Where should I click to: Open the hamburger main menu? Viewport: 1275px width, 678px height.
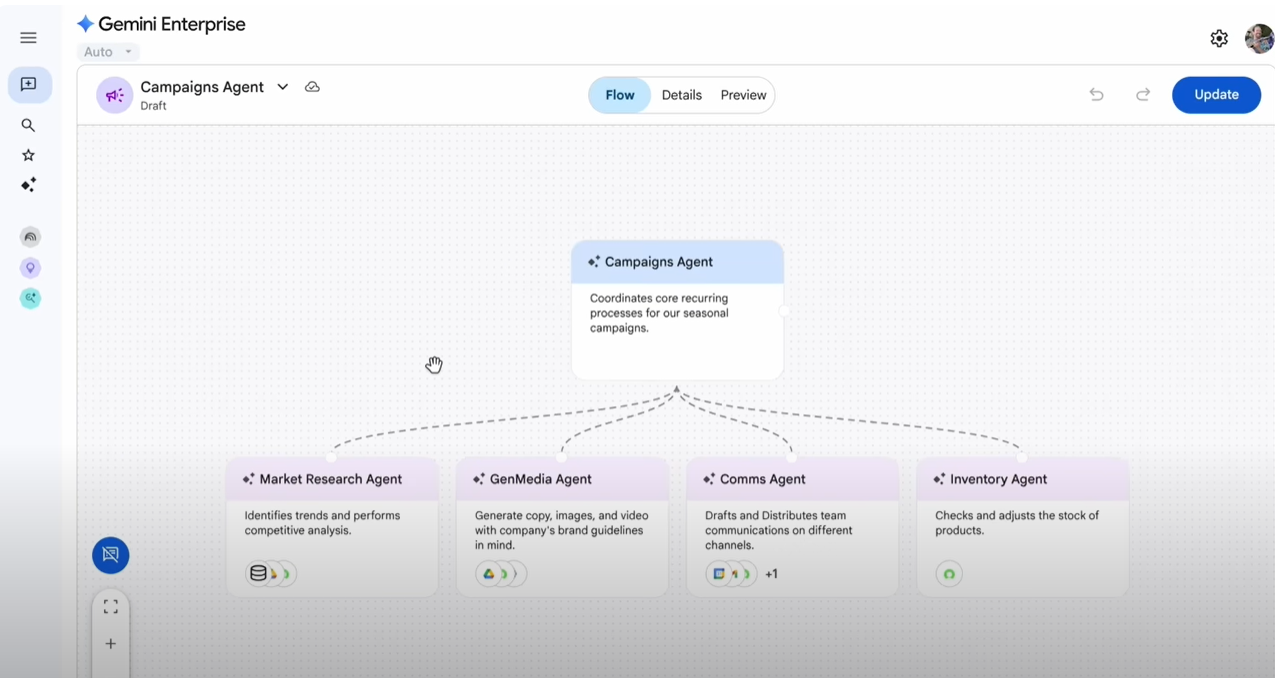pos(28,38)
